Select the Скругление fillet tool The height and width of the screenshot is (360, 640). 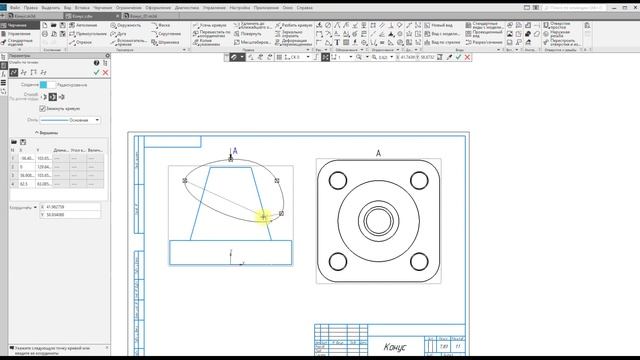166,34
